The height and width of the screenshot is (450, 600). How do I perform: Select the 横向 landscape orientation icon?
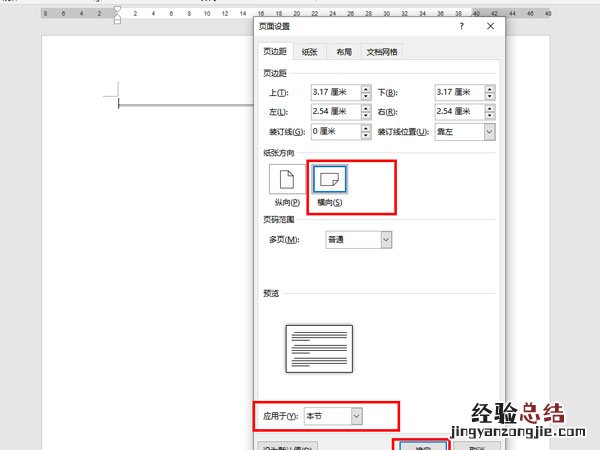coord(329,180)
